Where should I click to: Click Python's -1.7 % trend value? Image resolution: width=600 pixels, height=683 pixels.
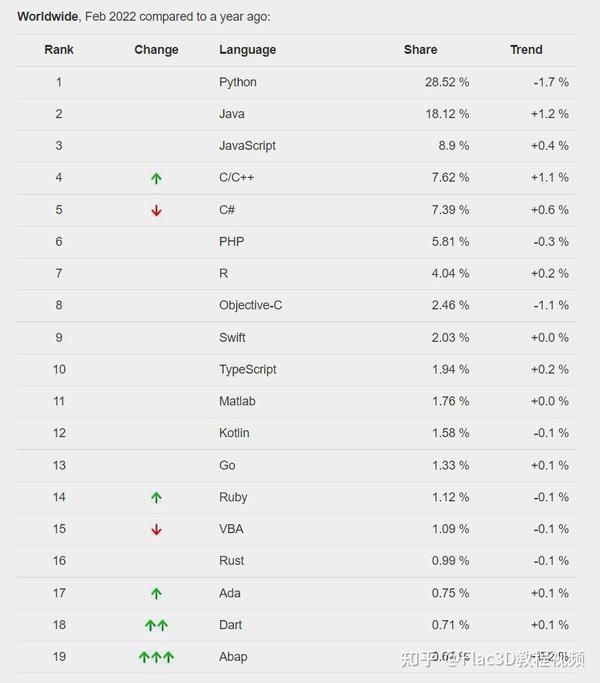pyautogui.click(x=551, y=82)
